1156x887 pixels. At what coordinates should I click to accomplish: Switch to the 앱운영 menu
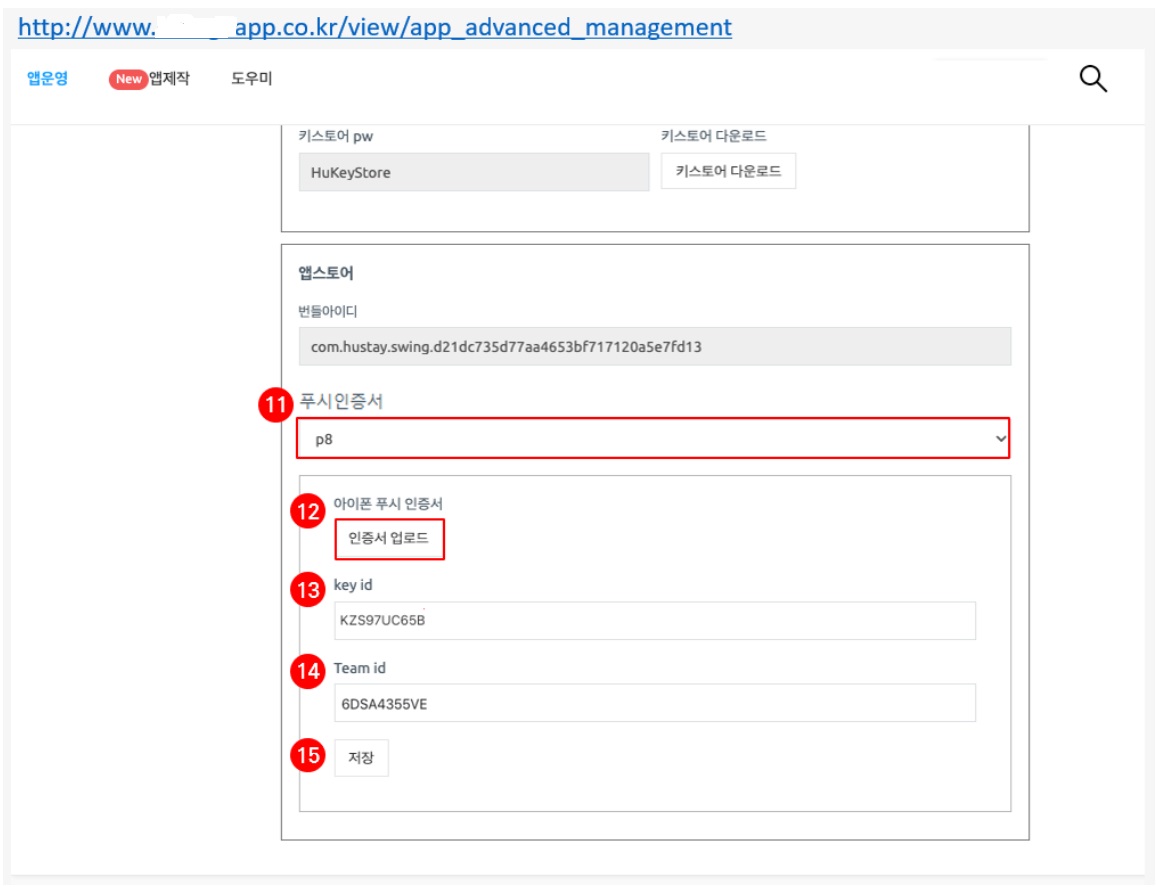(x=48, y=78)
